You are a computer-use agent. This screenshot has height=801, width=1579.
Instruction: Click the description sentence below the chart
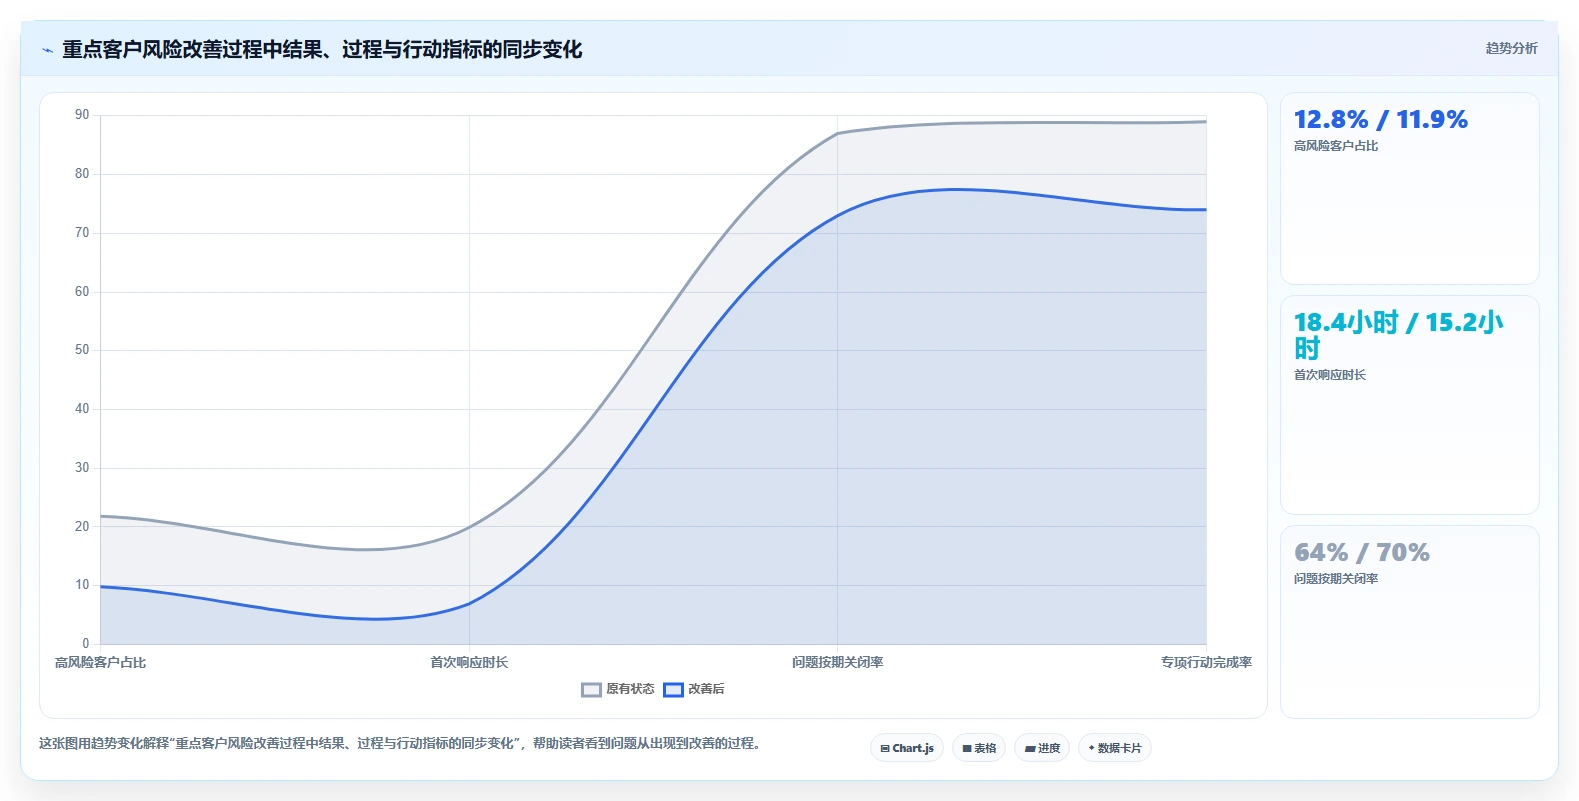402,743
